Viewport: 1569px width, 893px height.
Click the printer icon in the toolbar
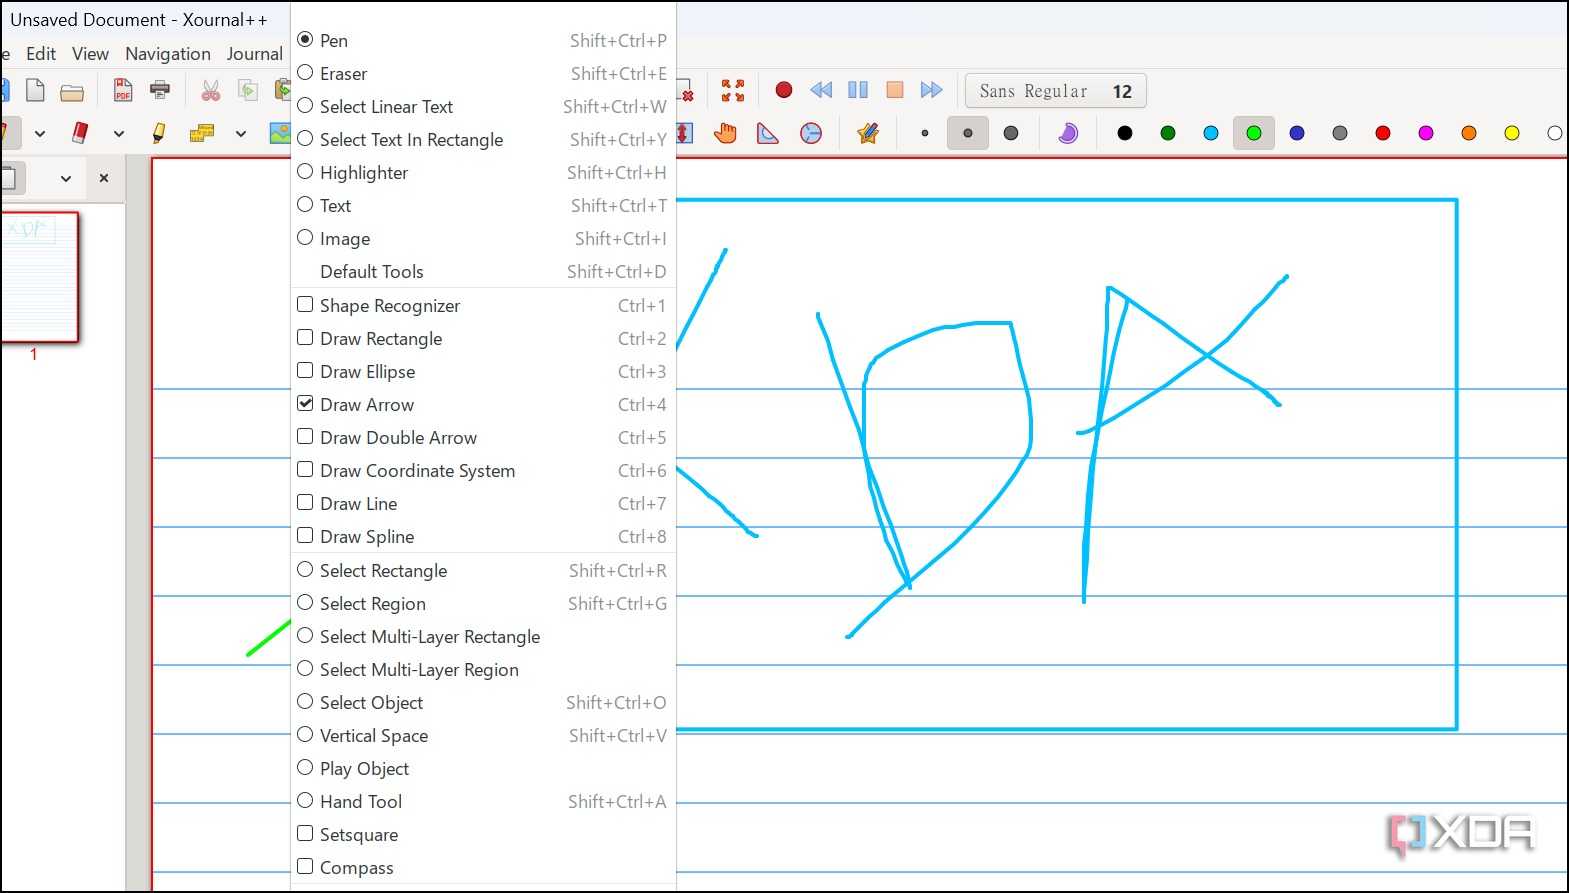click(160, 90)
